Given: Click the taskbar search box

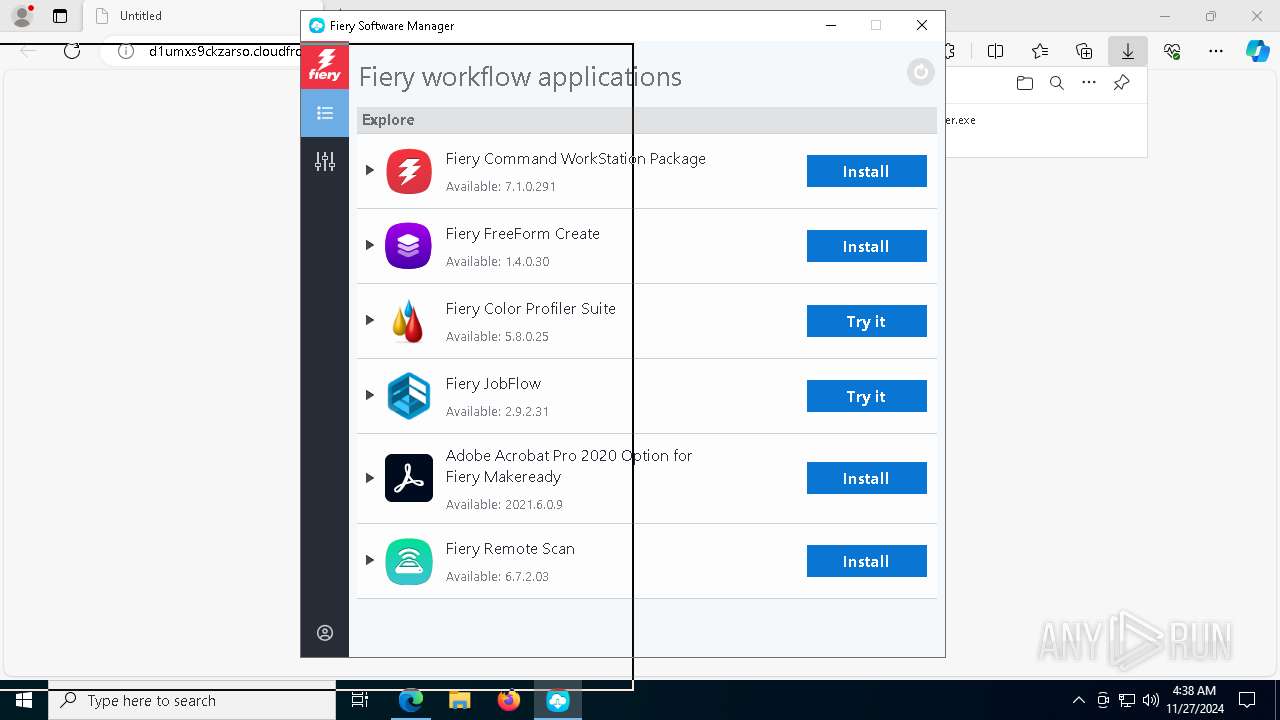Looking at the screenshot, I should pyautogui.click(x=192, y=701).
